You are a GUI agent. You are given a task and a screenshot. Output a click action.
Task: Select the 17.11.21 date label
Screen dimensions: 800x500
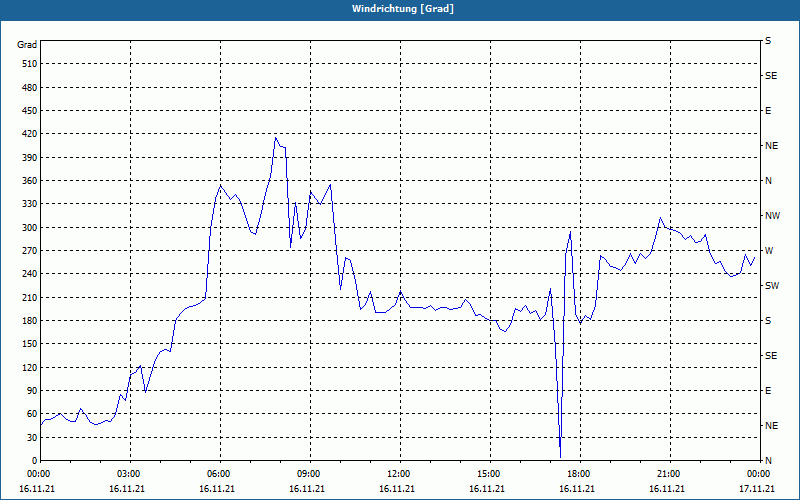pyautogui.click(x=757, y=488)
